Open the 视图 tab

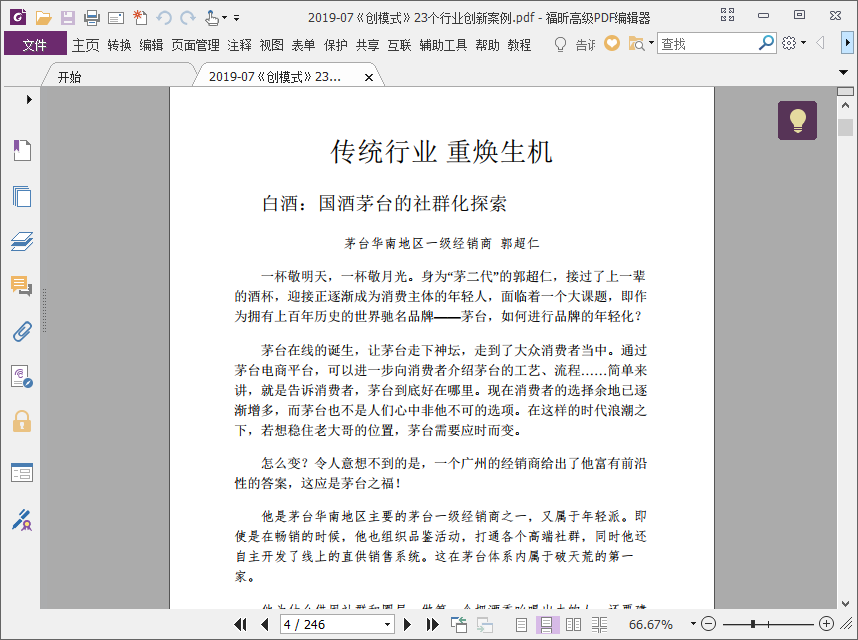pos(271,45)
